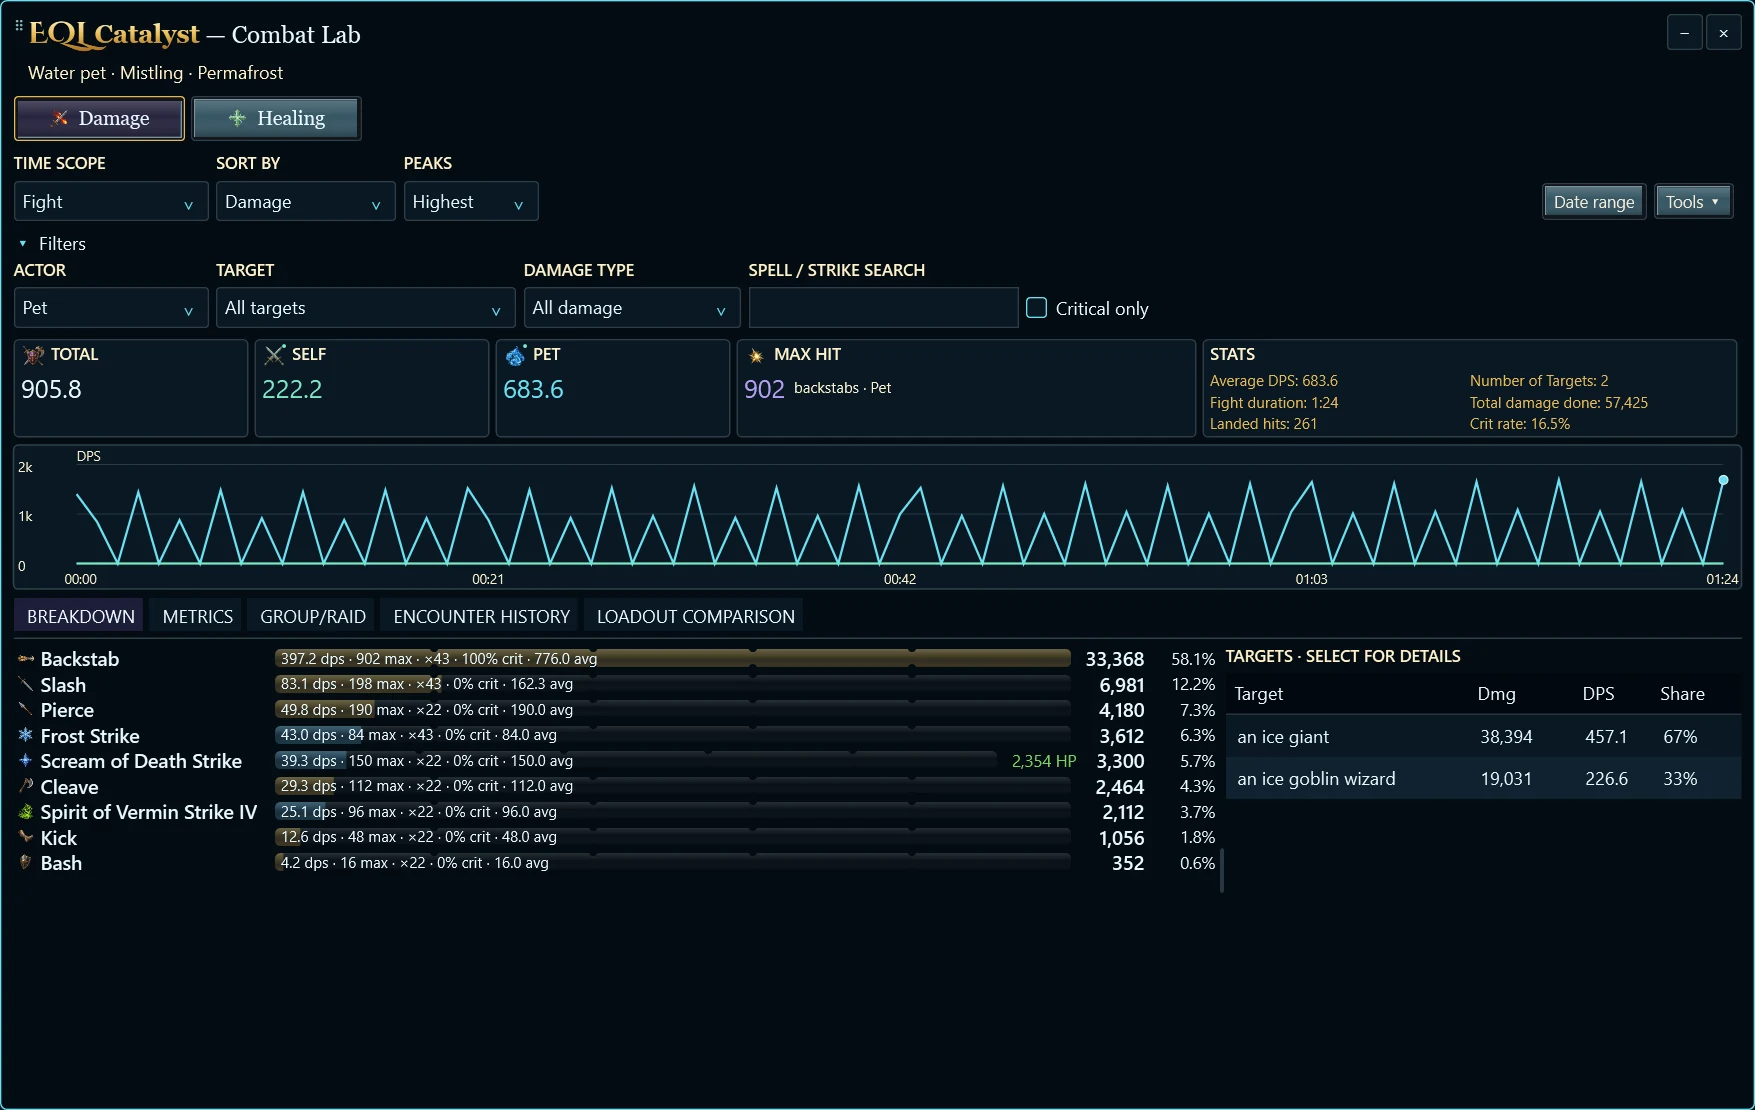Click the Backstab damage bar
The width and height of the screenshot is (1755, 1110).
click(672, 658)
